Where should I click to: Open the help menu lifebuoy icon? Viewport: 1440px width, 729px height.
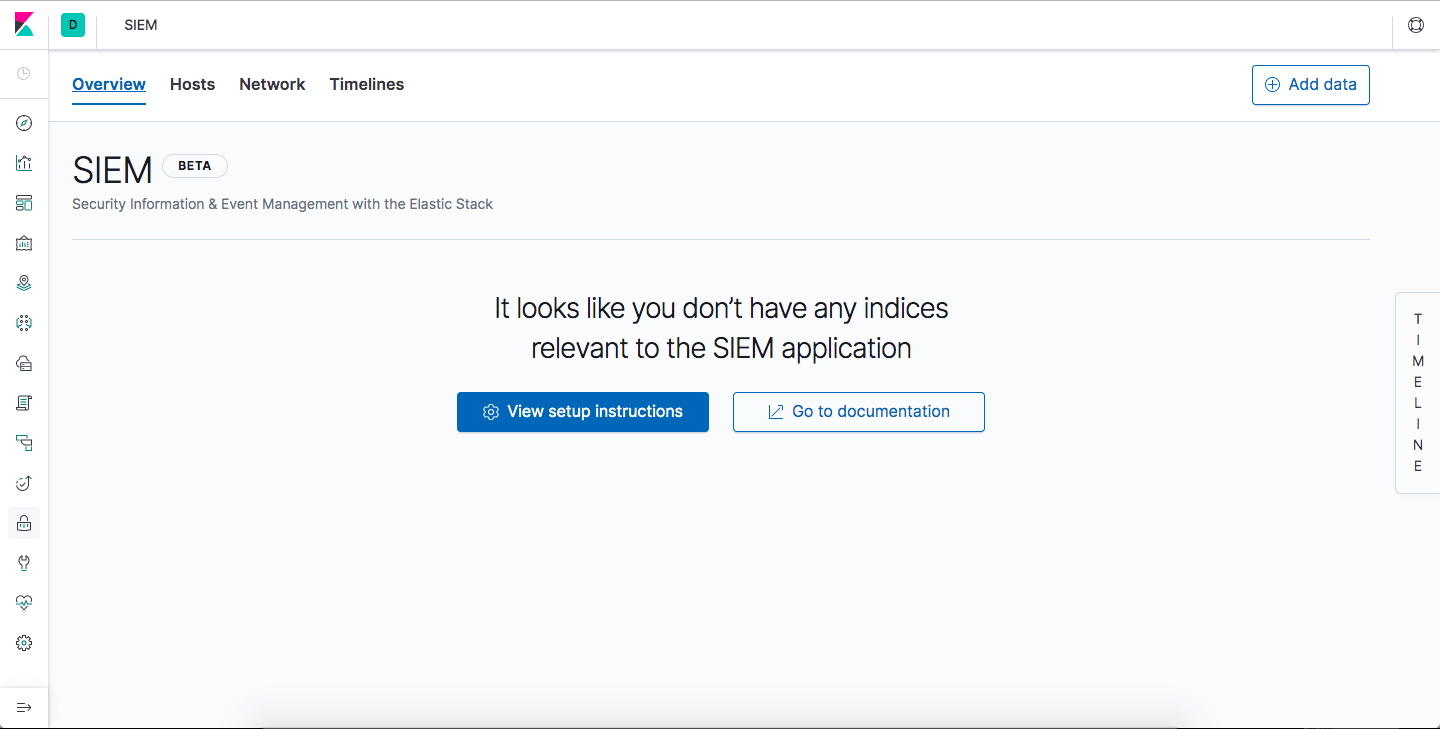coord(1416,25)
